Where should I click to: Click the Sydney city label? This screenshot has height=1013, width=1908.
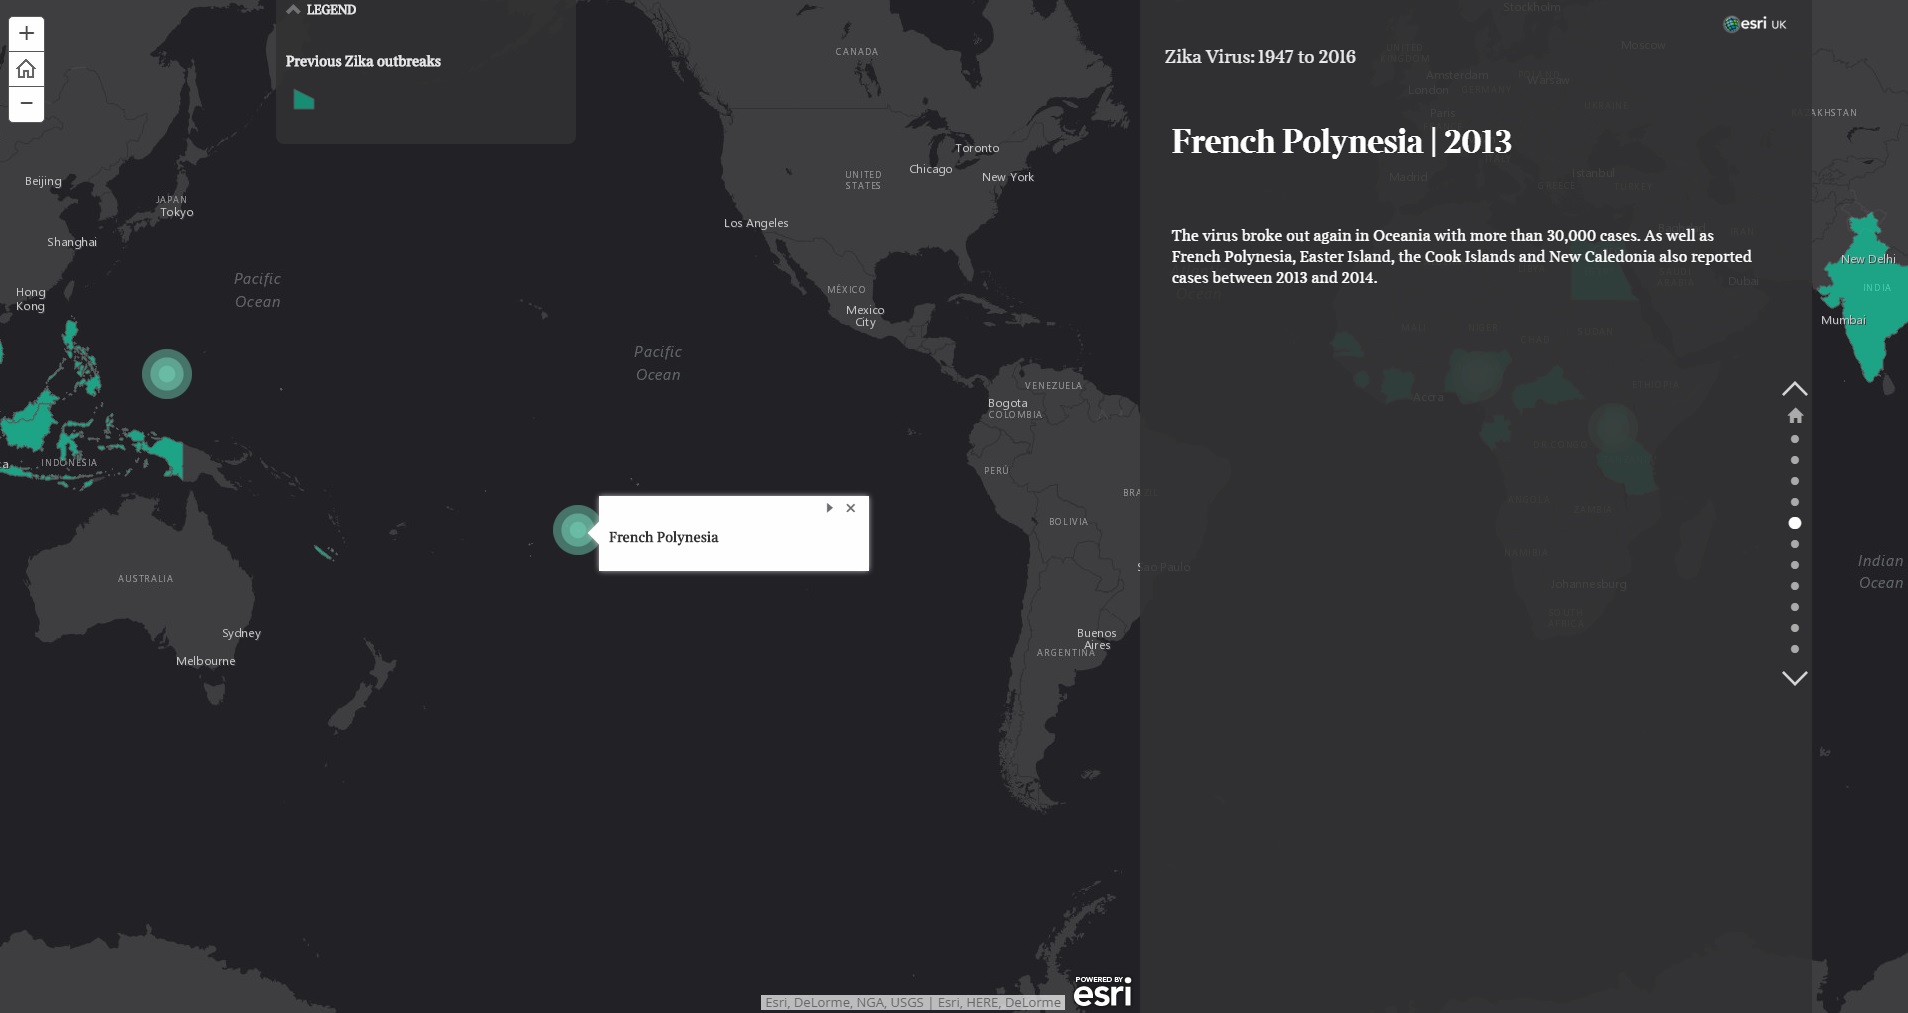[x=241, y=633]
